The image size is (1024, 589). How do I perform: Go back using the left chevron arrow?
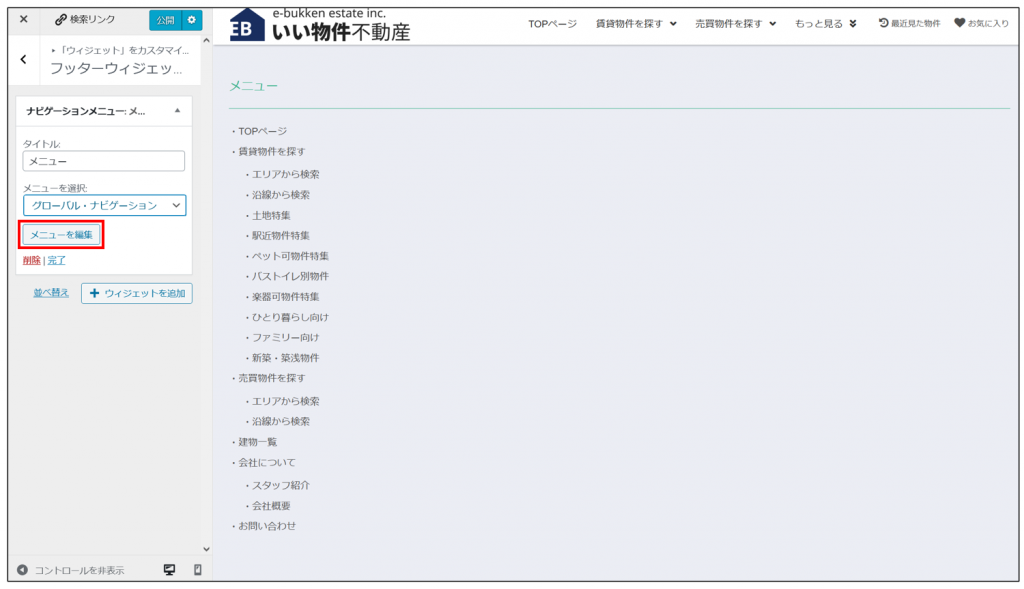pos(24,61)
